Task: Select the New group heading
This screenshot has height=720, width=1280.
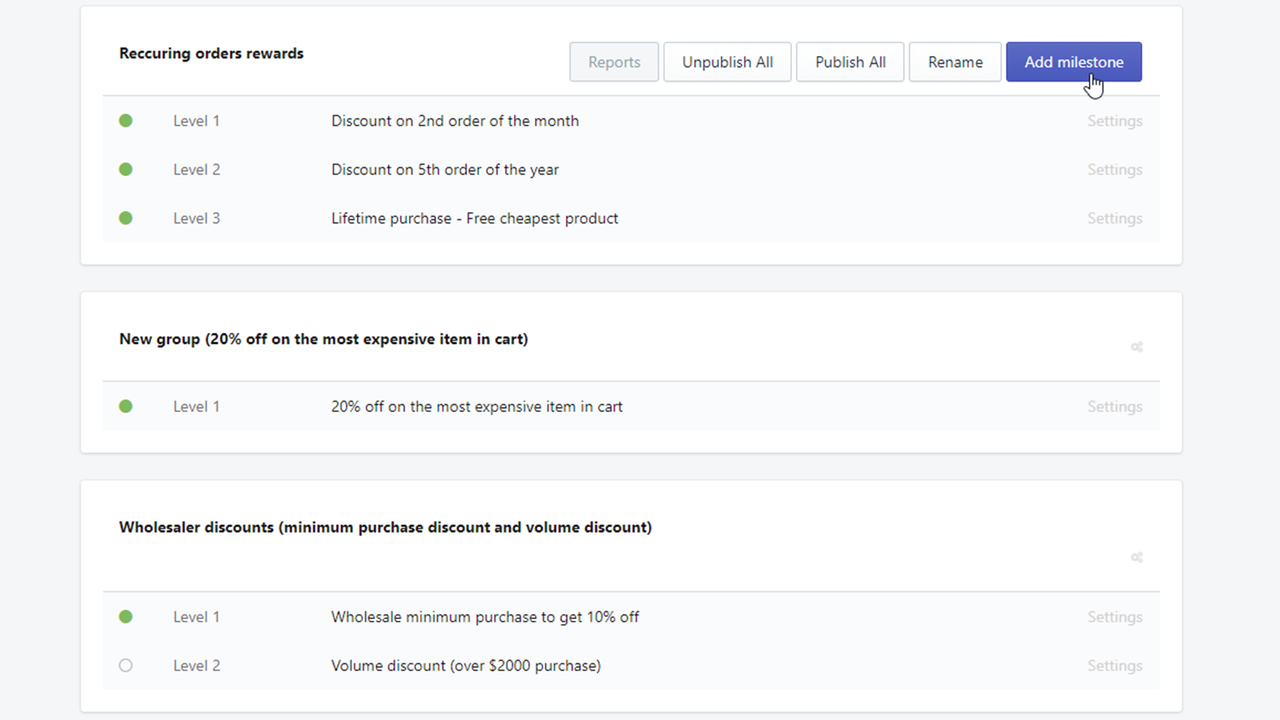Action: [x=324, y=339]
